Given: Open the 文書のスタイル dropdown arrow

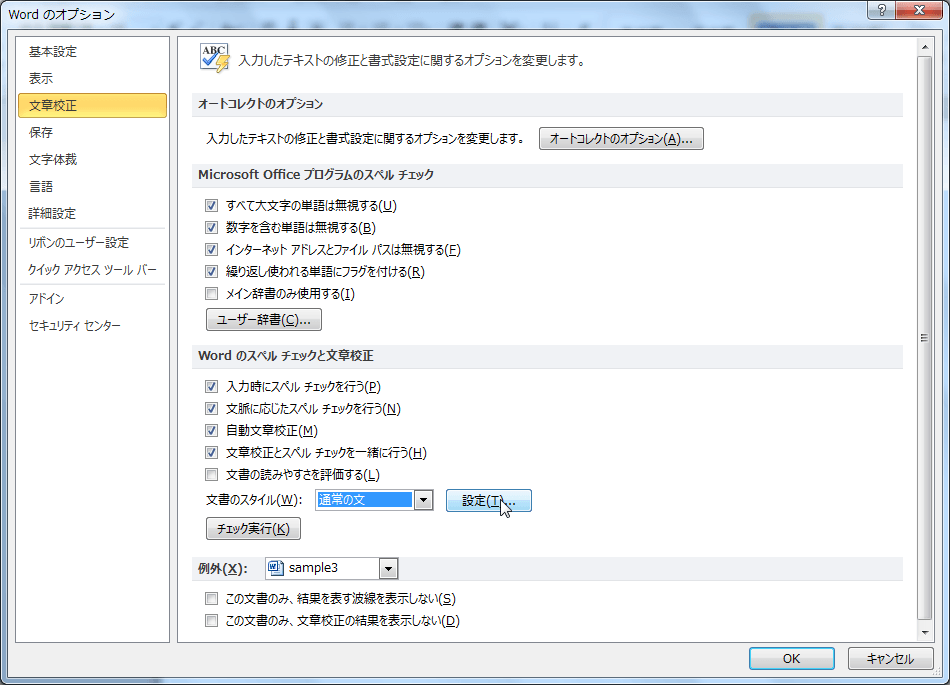Looking at the screenshot, I should (424, 500).
